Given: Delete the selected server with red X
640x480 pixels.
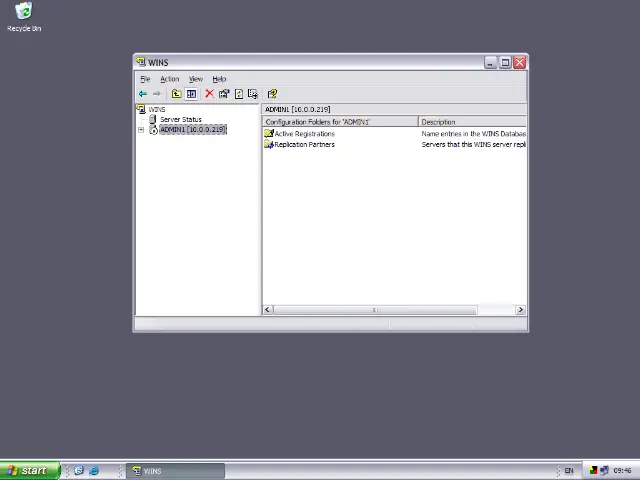Looking at the screenshot, I should (x=209, y=94).
